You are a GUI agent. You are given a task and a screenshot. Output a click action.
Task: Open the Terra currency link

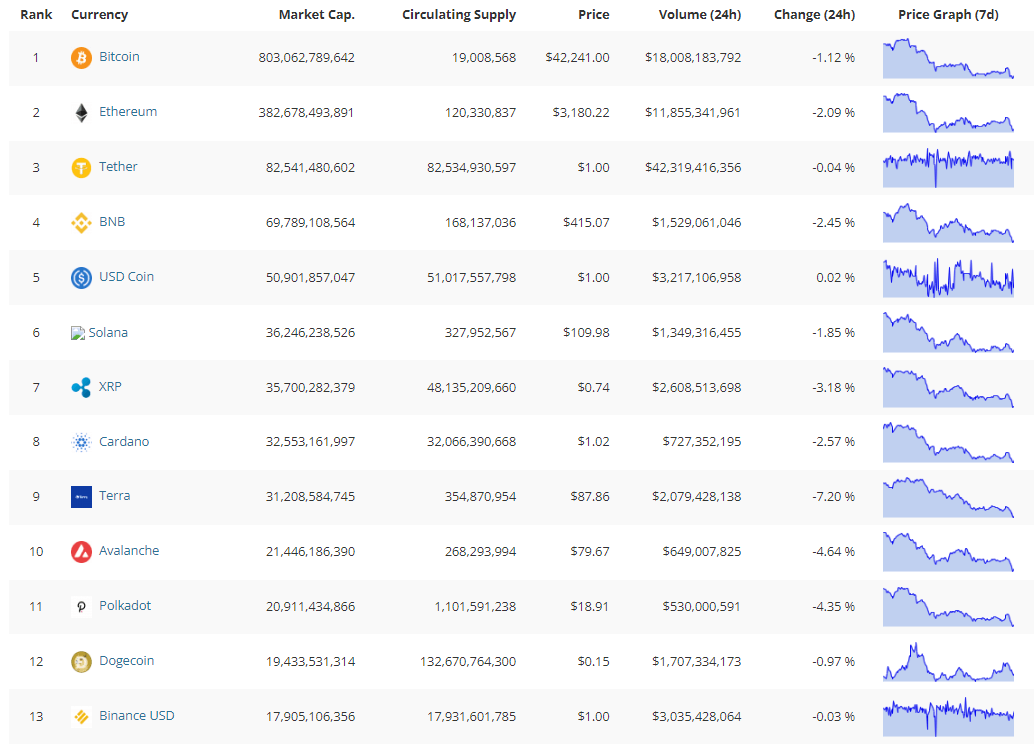[115, 495]
